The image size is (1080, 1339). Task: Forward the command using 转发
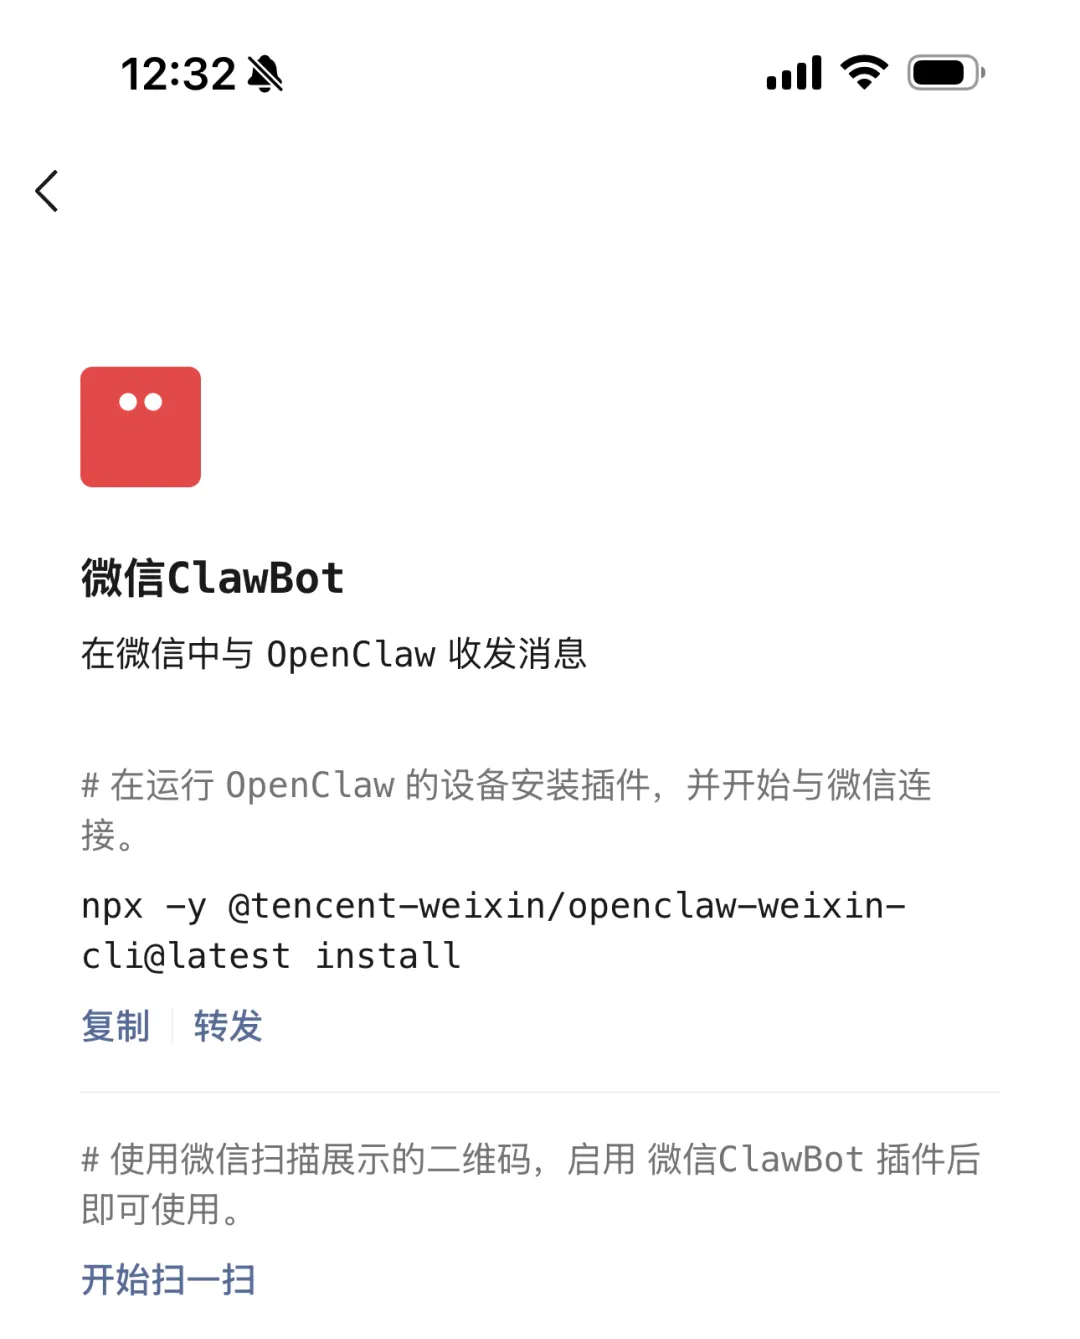coord(228,1026)
